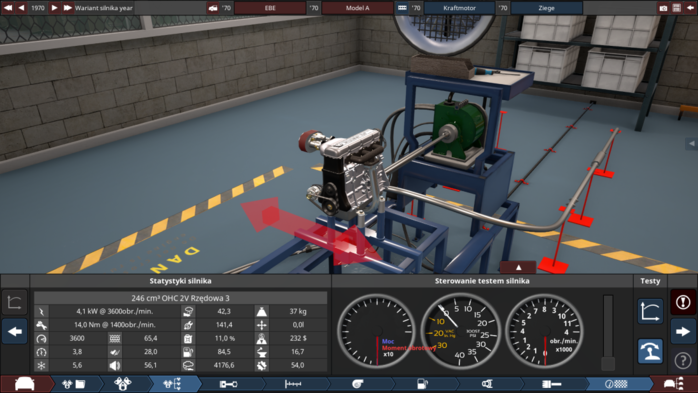The image size is (698, 393).
Task: Click the car icon next to EBE
Action: point(213,8)
